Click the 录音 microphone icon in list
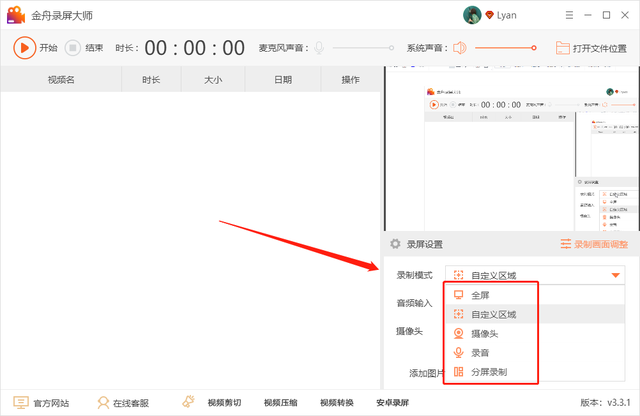640x416 pixels. (x=459, y=352)
